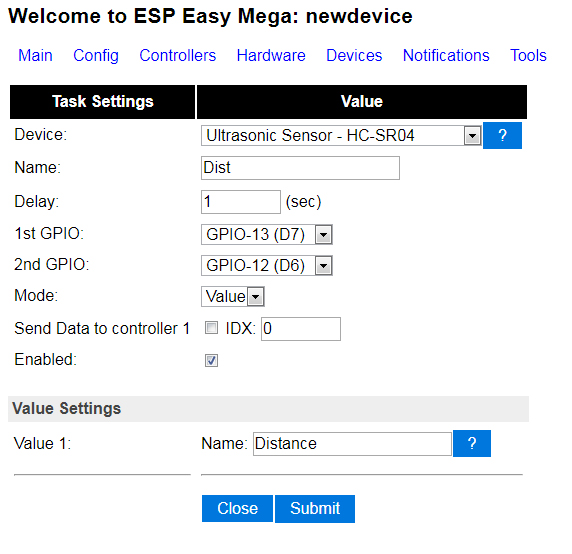The image size is (572, 554).
Task: Click into the Delay seconds field
Action: [241, 202]
